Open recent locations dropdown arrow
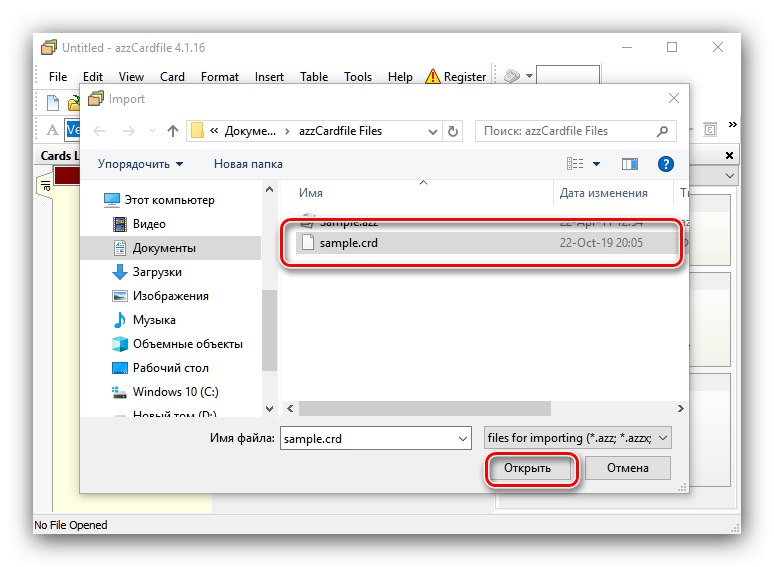The image size is (774, 567). click(x=152, y=131)
